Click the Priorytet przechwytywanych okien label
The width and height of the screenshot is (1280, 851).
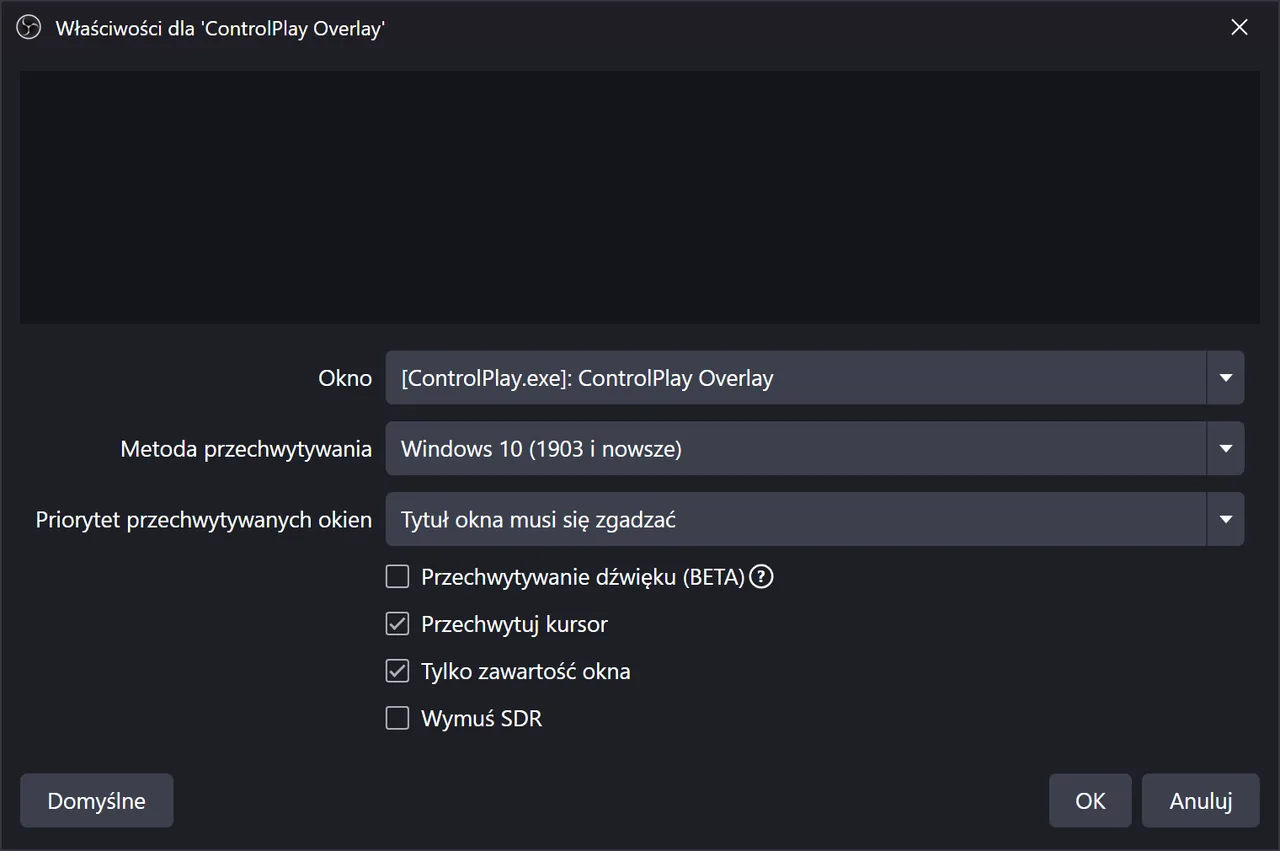pos(204,520)
